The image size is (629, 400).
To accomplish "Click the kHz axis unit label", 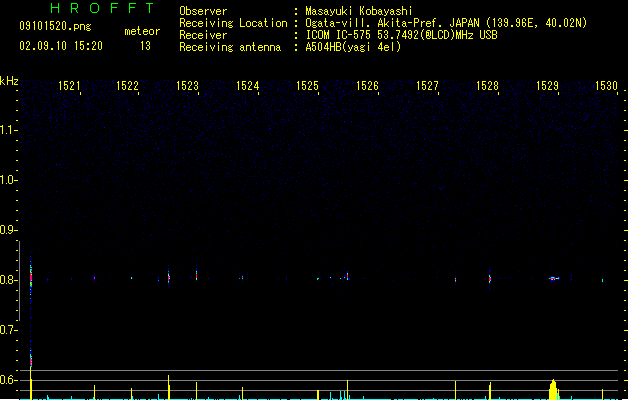I will (x=9, y=81).
